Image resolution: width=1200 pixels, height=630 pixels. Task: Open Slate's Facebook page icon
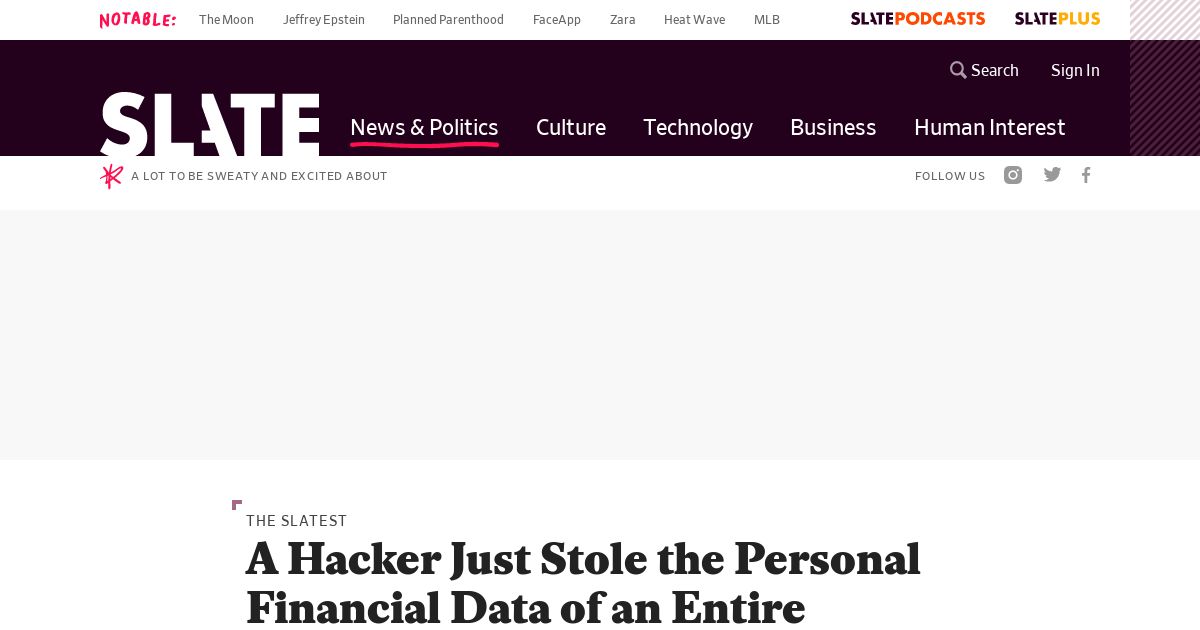[1086, 175]
